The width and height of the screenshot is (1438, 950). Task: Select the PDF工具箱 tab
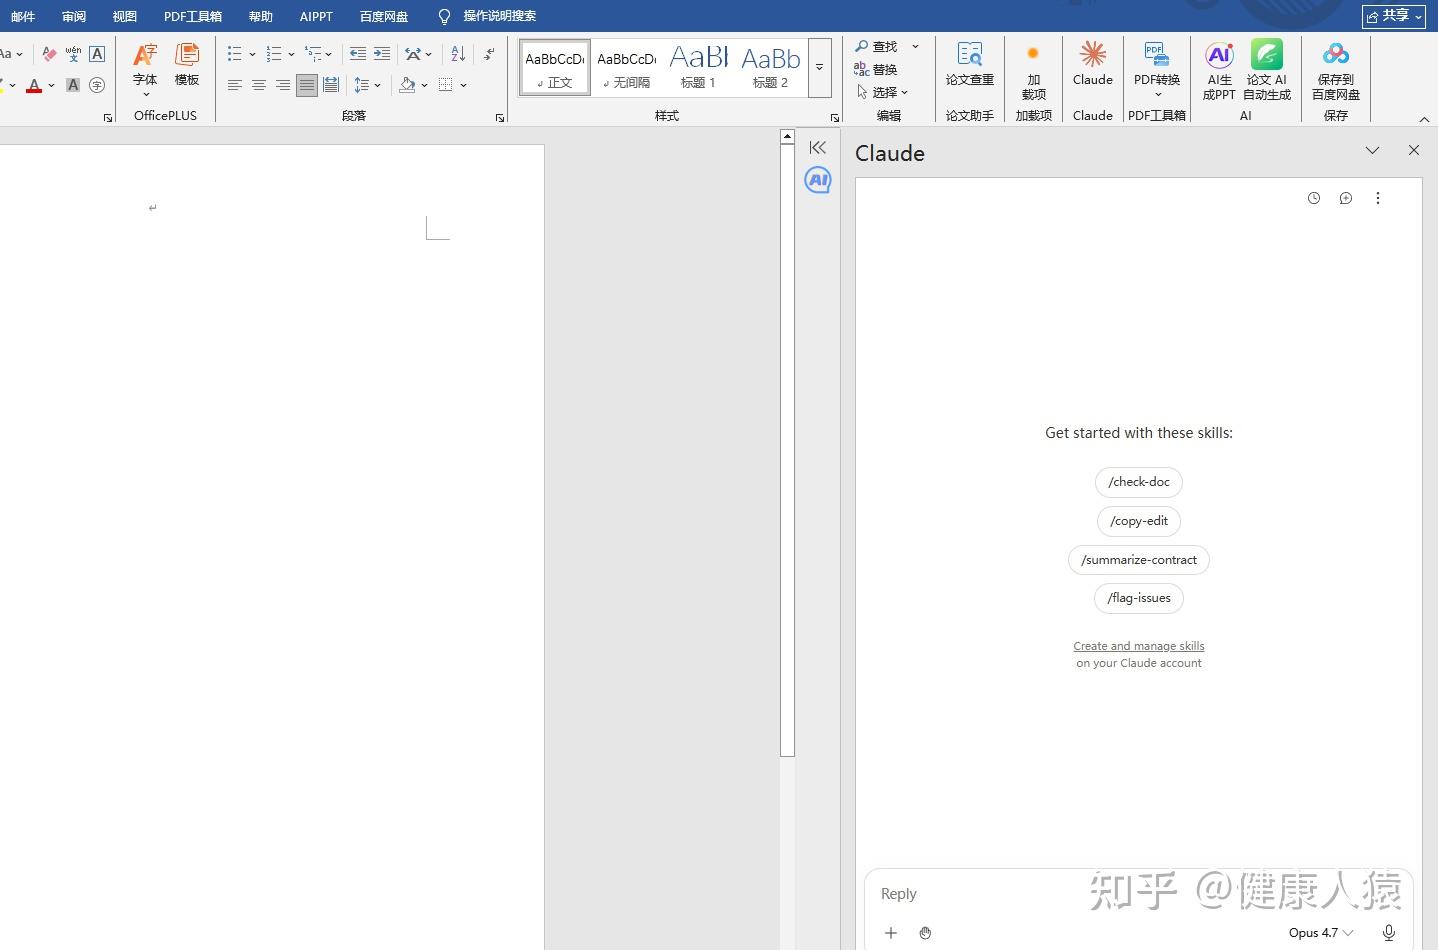coord(193,16)
